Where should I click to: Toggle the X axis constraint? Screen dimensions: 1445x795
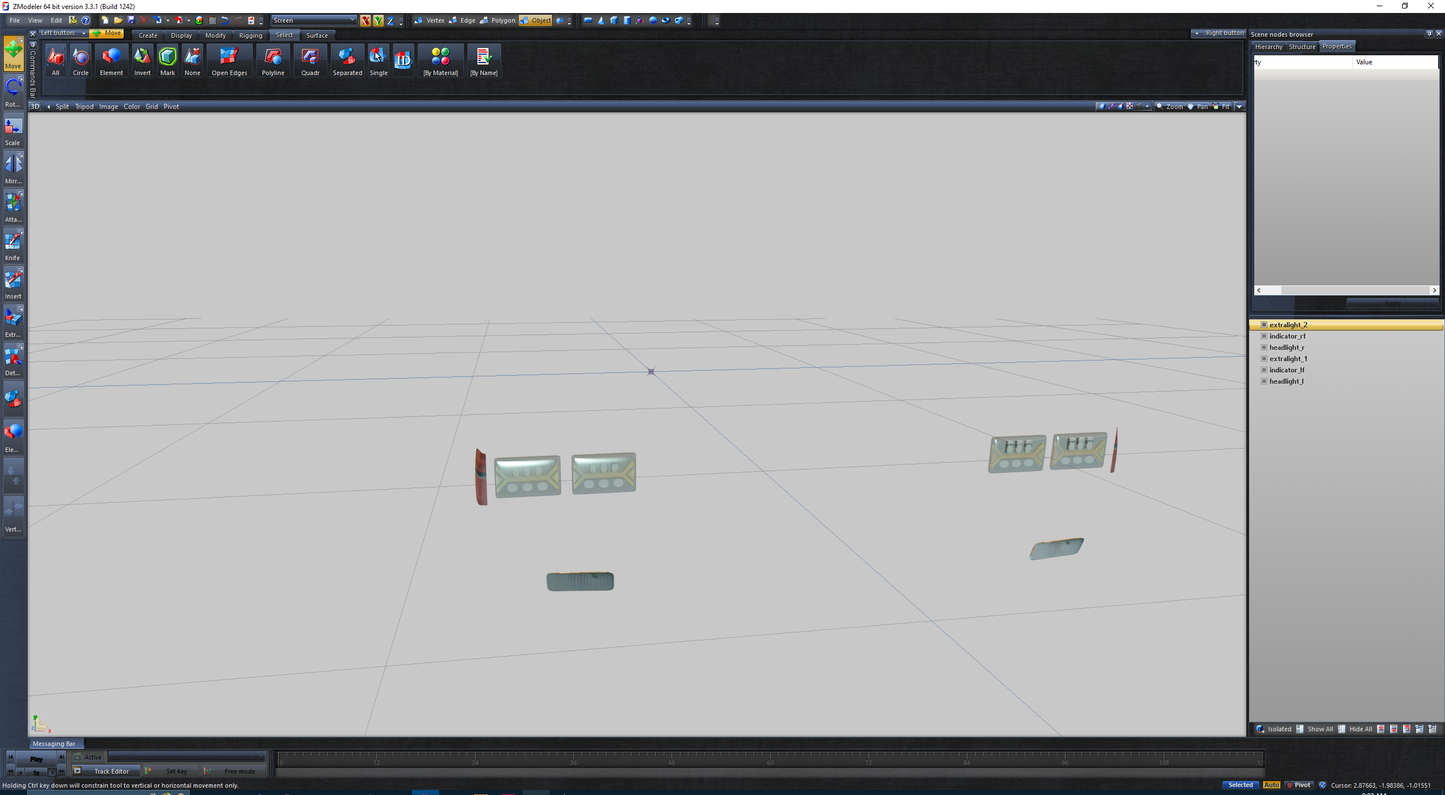click(366, 20)
